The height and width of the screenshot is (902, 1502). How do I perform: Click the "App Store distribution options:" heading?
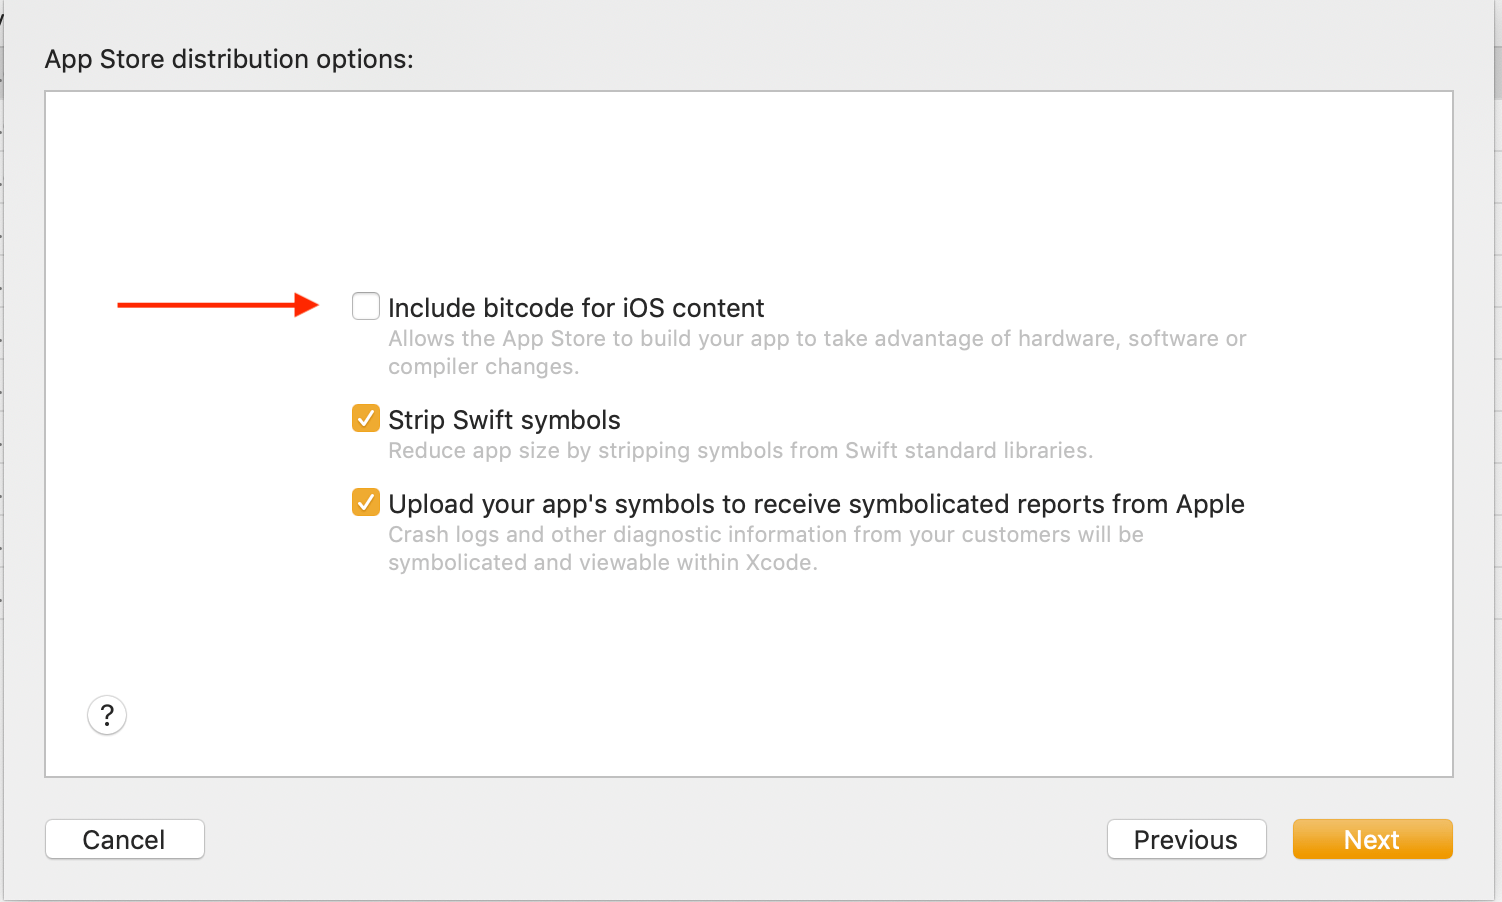coord(229,59)
